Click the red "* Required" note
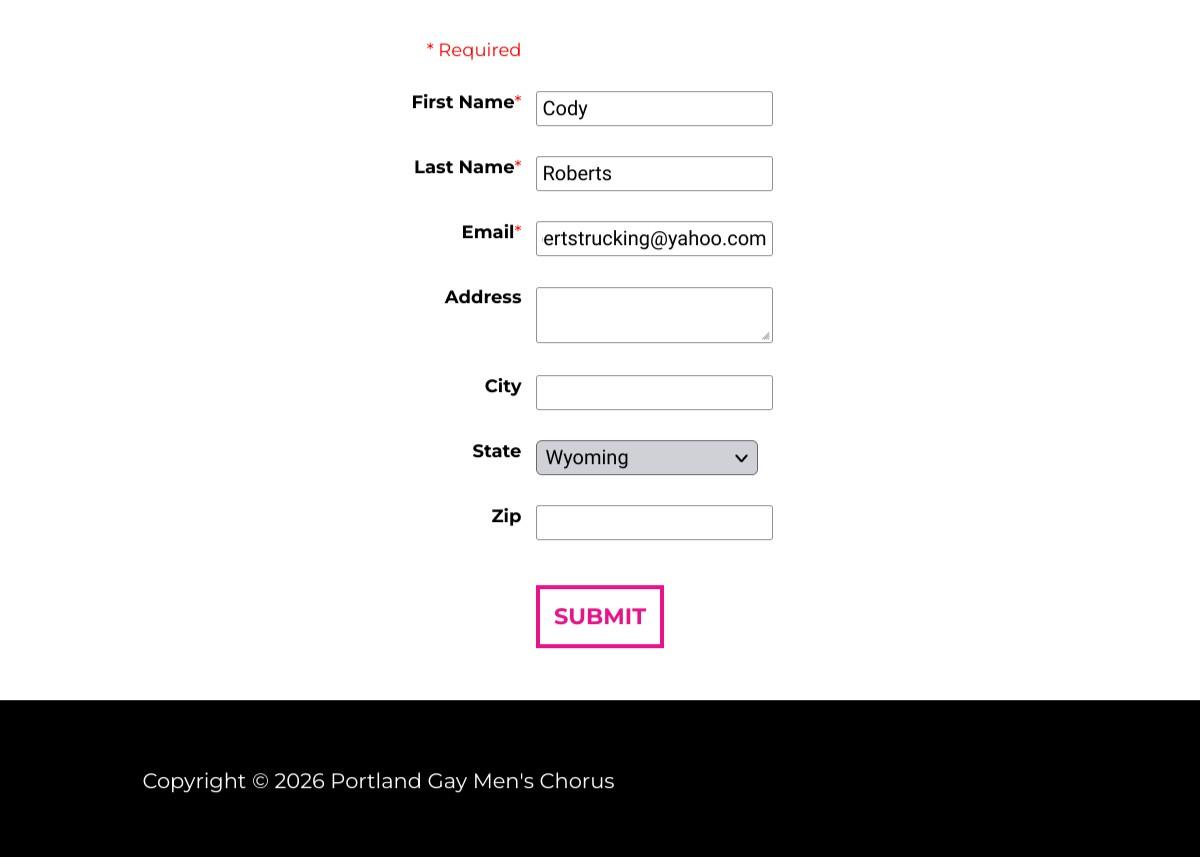The width and height of the screenshot is (1200, 857). click(474, 50)
